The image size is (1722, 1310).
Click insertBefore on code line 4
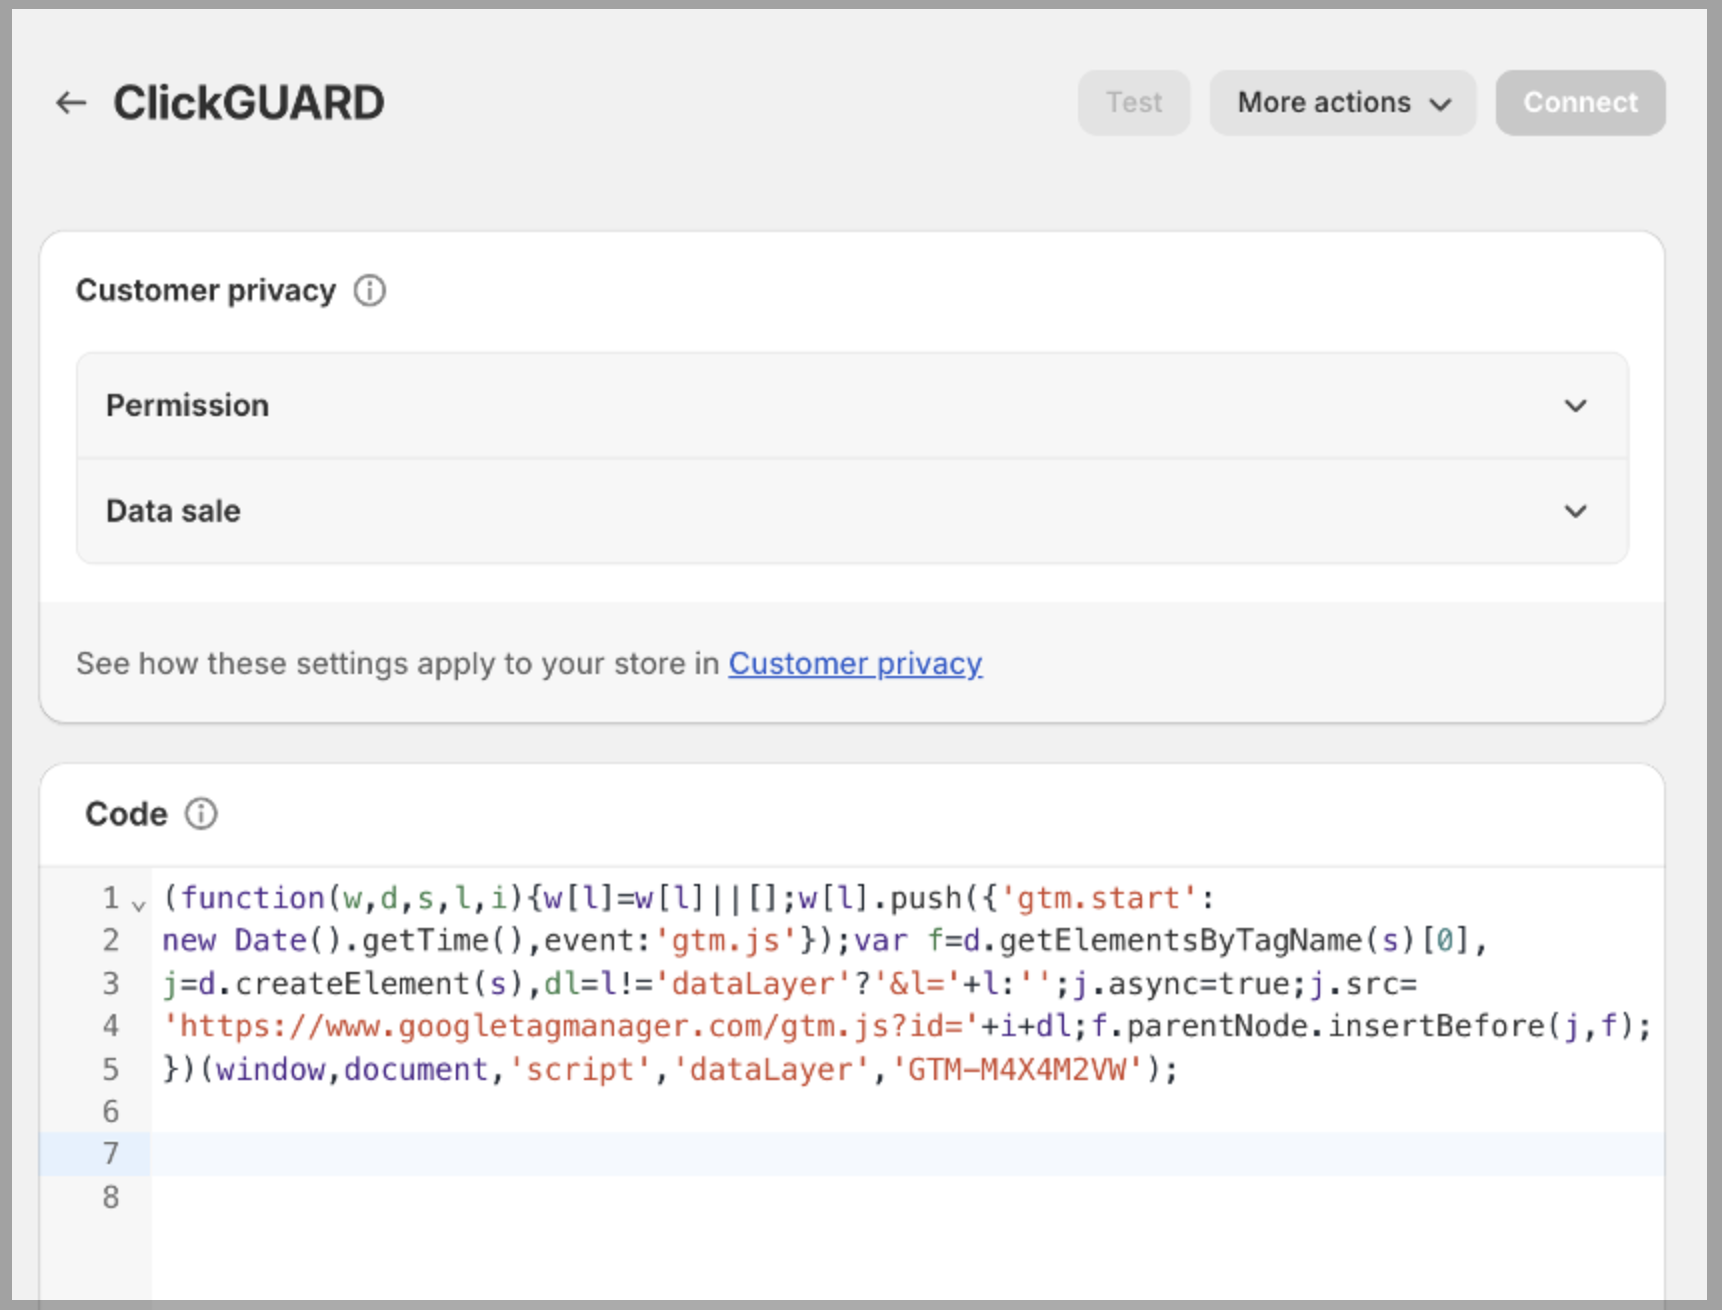(x=1437, y=1027)
